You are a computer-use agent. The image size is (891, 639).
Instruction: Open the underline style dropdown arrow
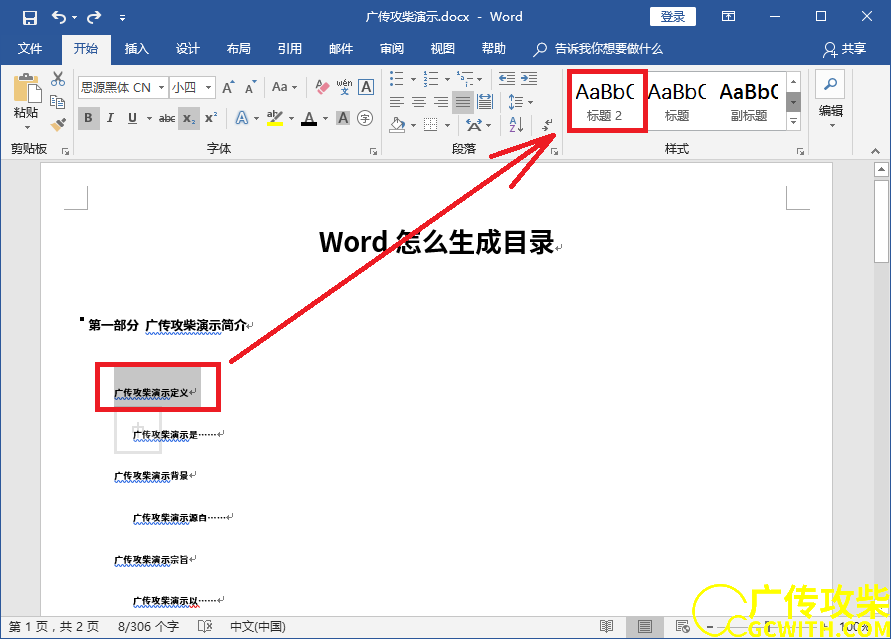[x=149, y=118]
